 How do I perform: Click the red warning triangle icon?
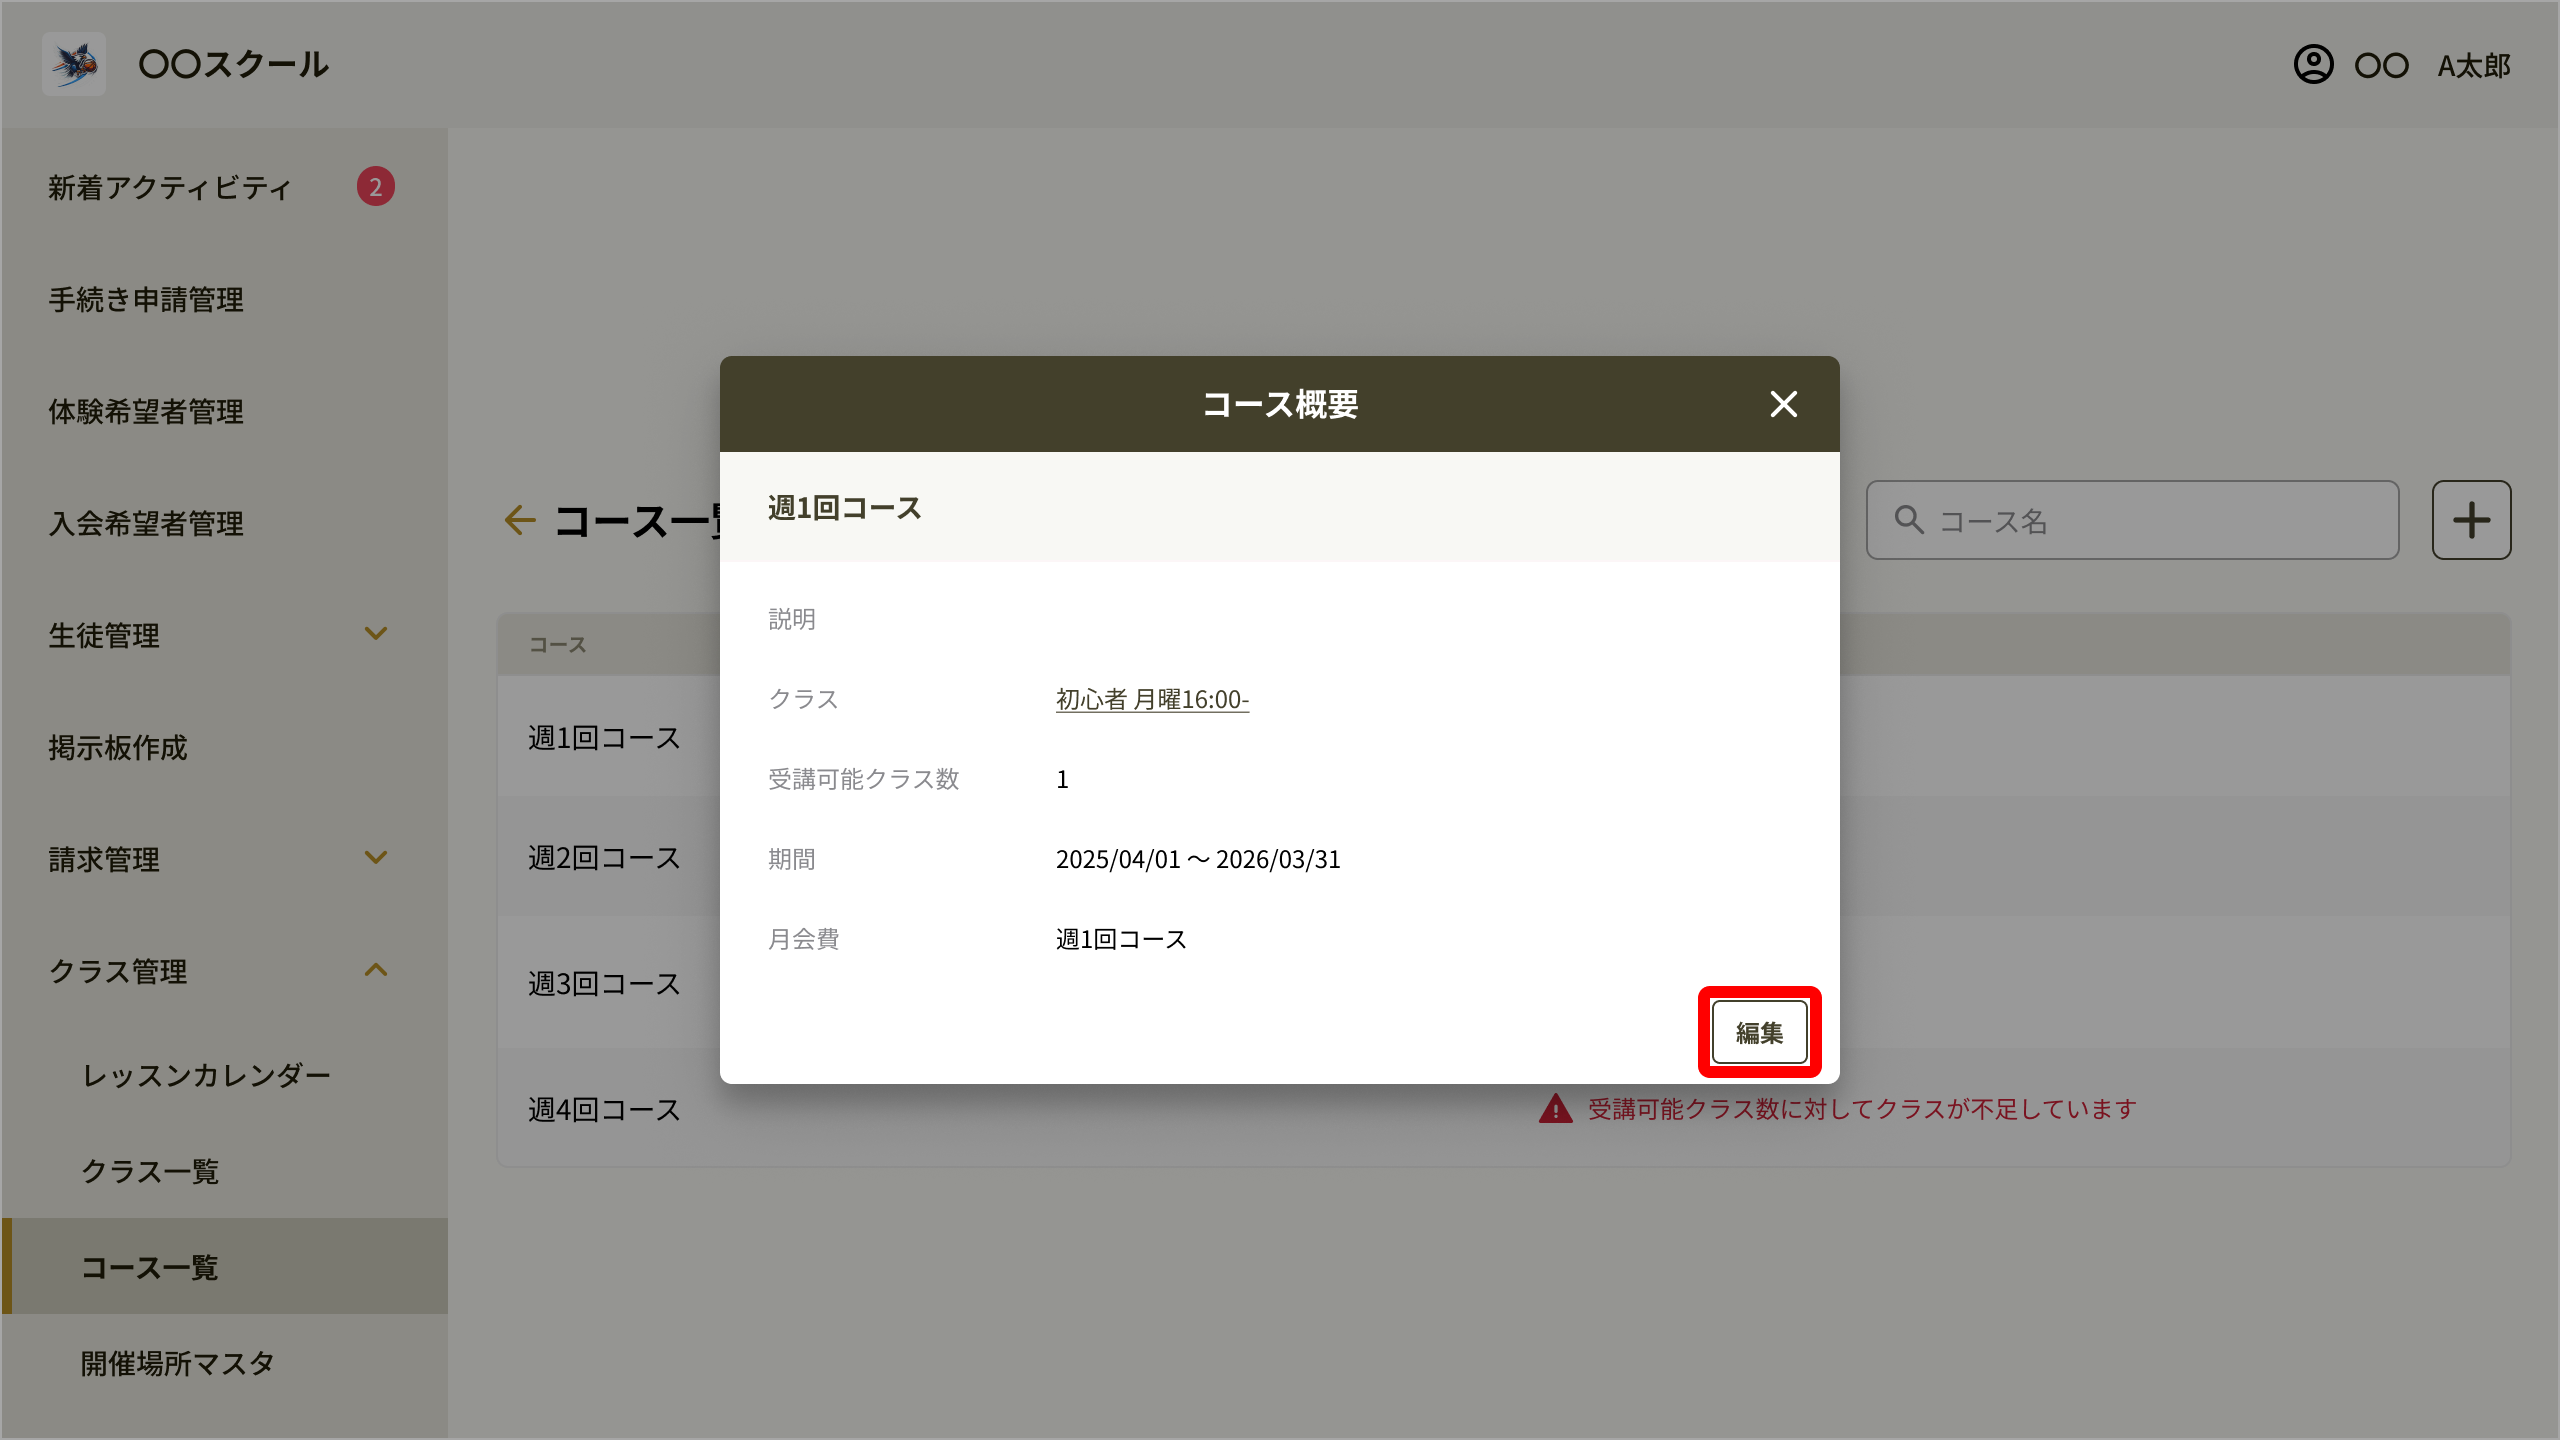(1556, 1109)
